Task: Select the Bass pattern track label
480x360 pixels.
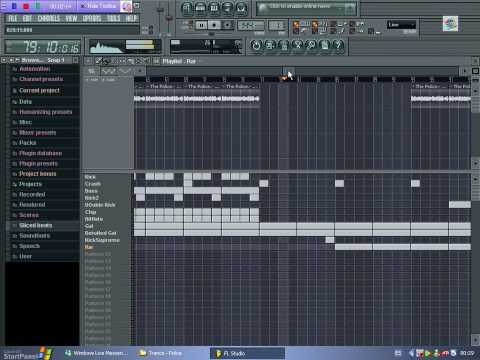Action: (91, 191)
